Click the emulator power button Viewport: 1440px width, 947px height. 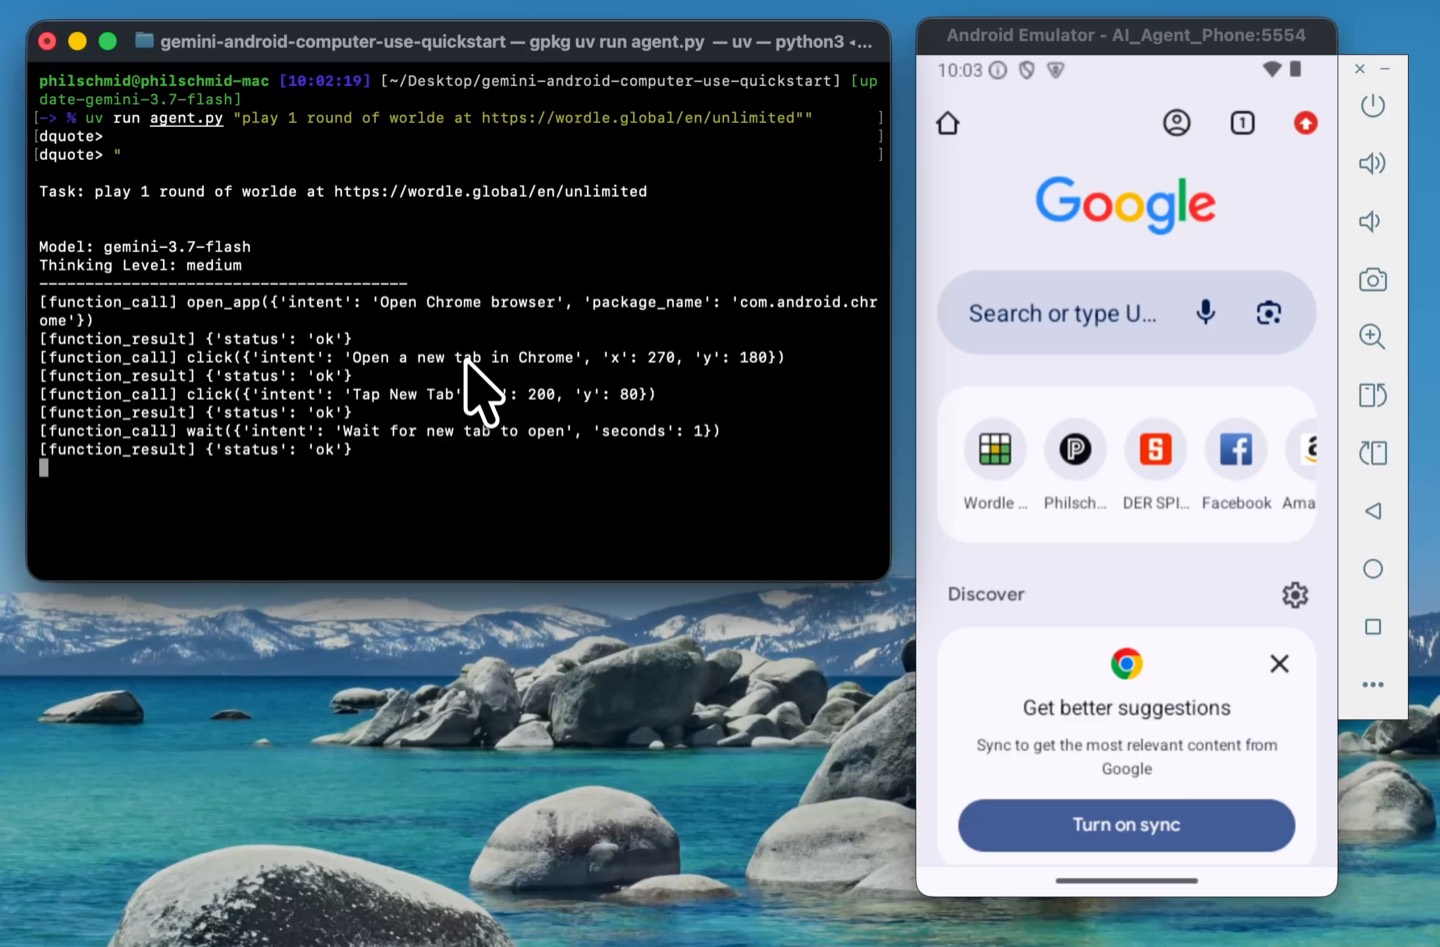pos(1373,105)
